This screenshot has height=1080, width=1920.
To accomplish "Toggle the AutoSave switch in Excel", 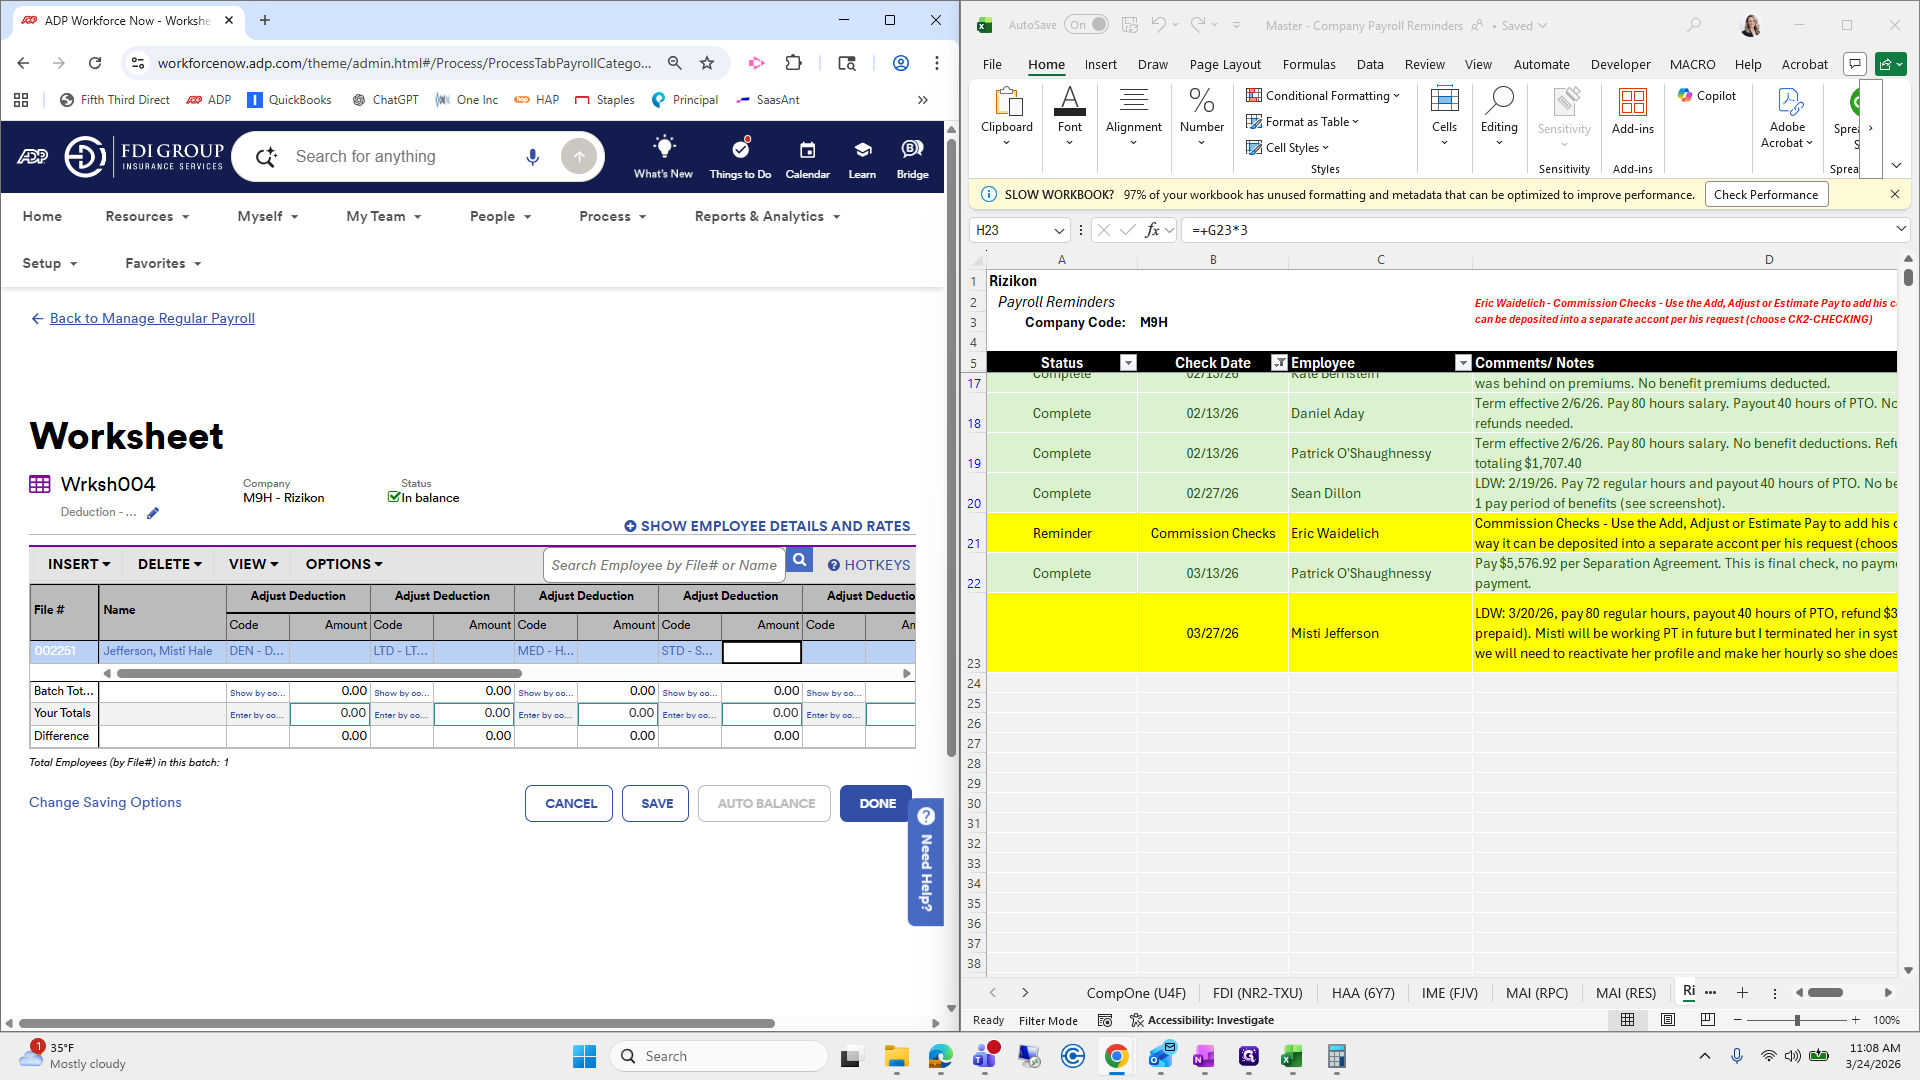I will click(x=1086, y=25).
